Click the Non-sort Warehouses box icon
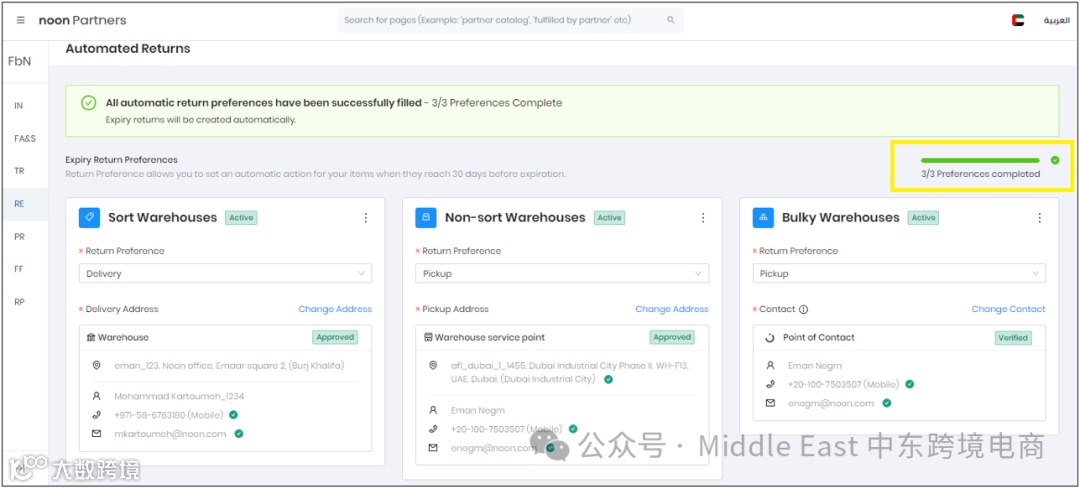 coord(426,218)
